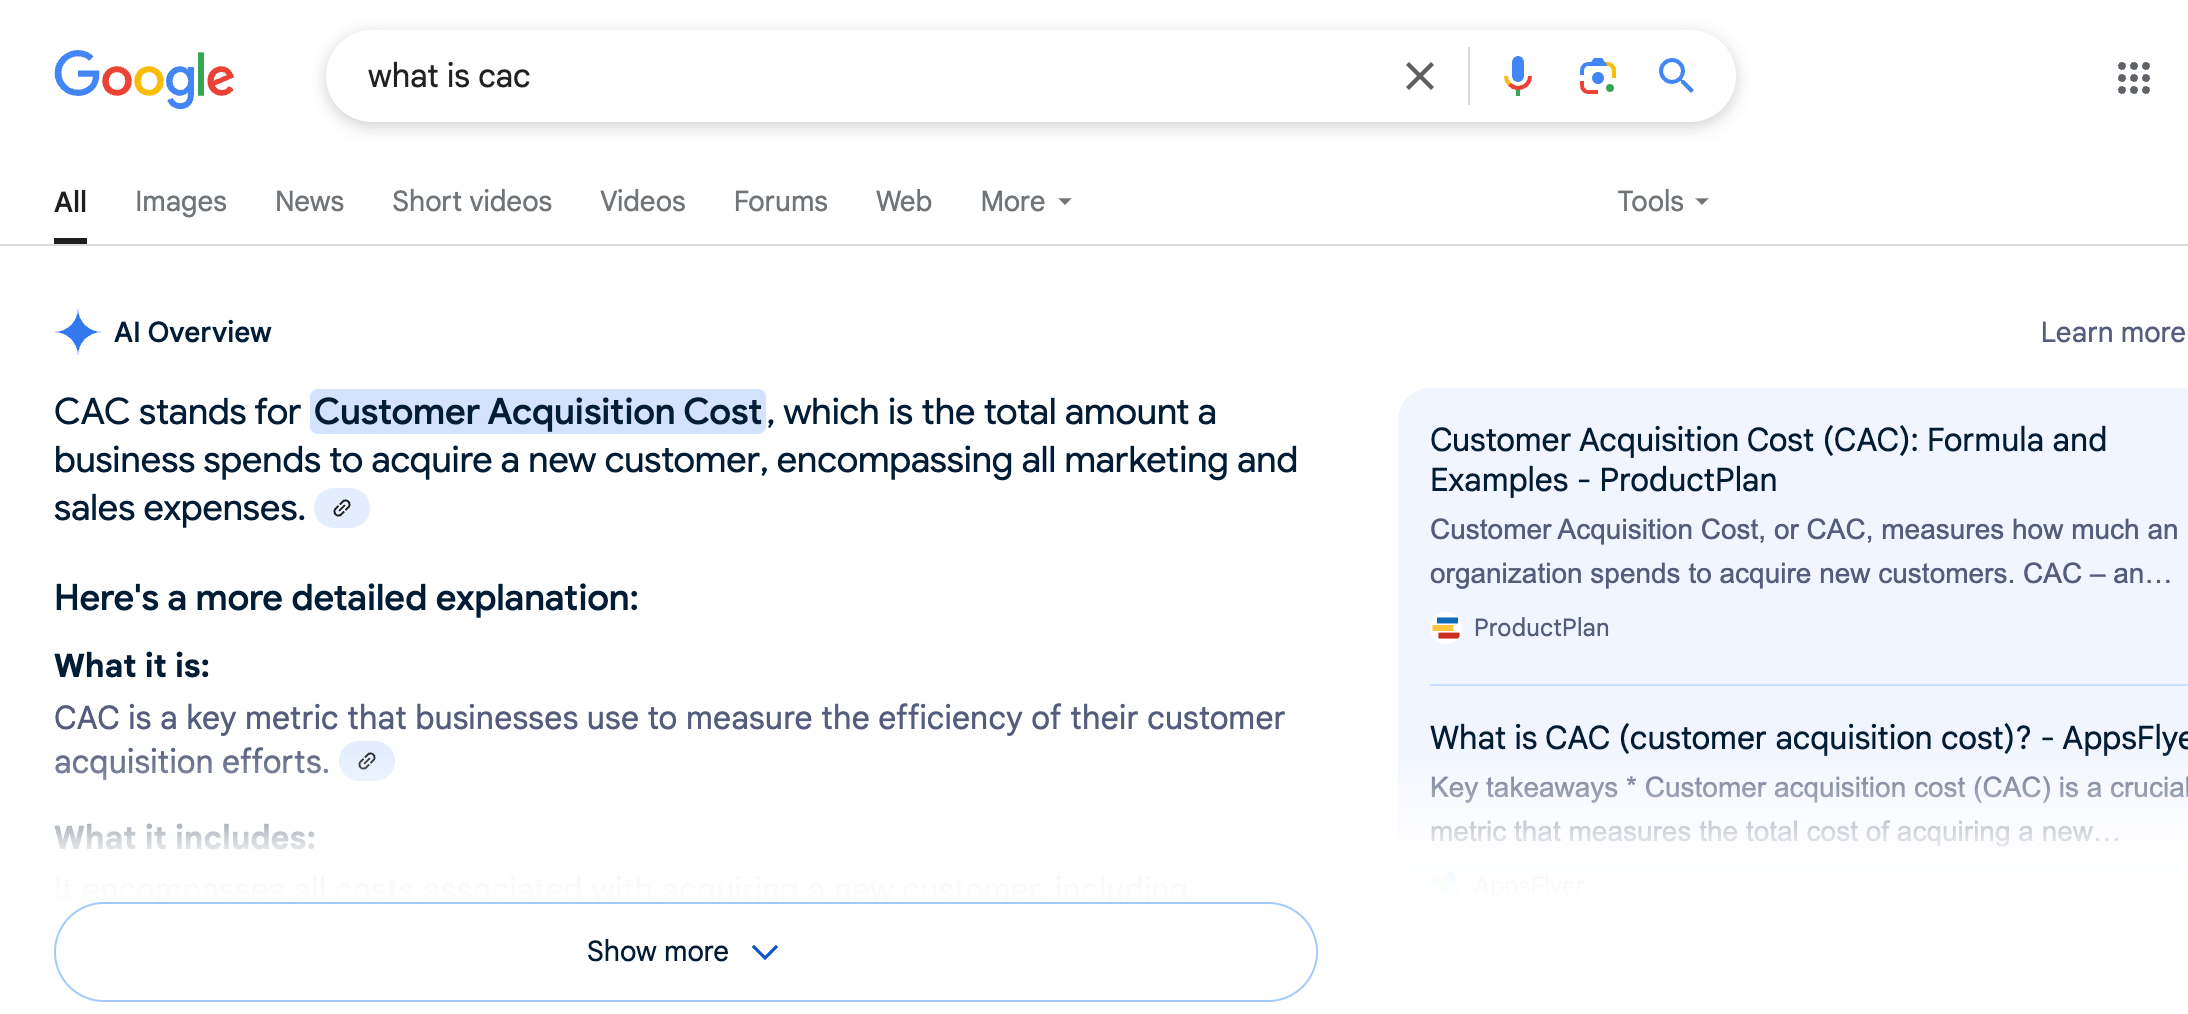Click source link icon after 'acquisition efforts'
This screenshot has height=1014, width=2188.
click(367, 761)
